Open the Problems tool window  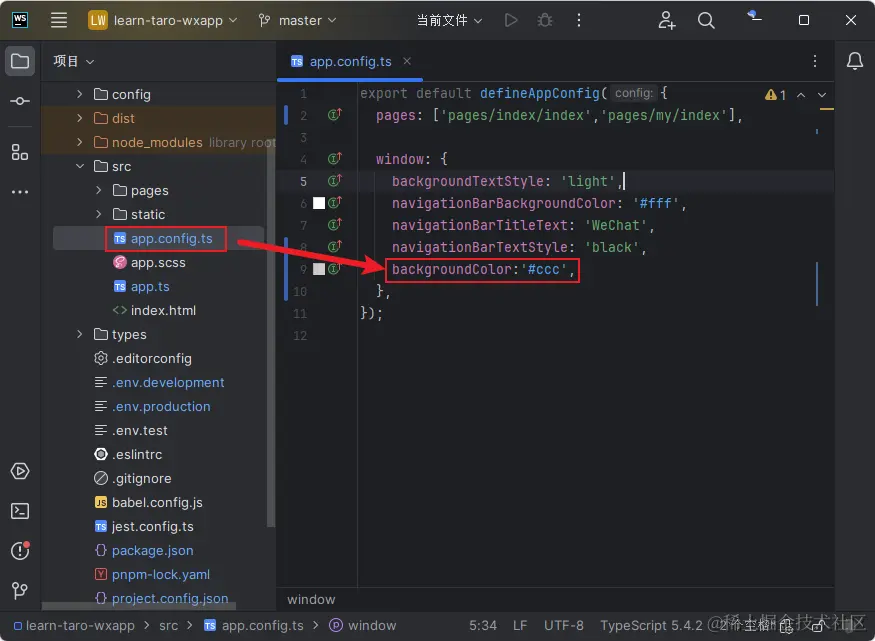(x=20, y=551)
